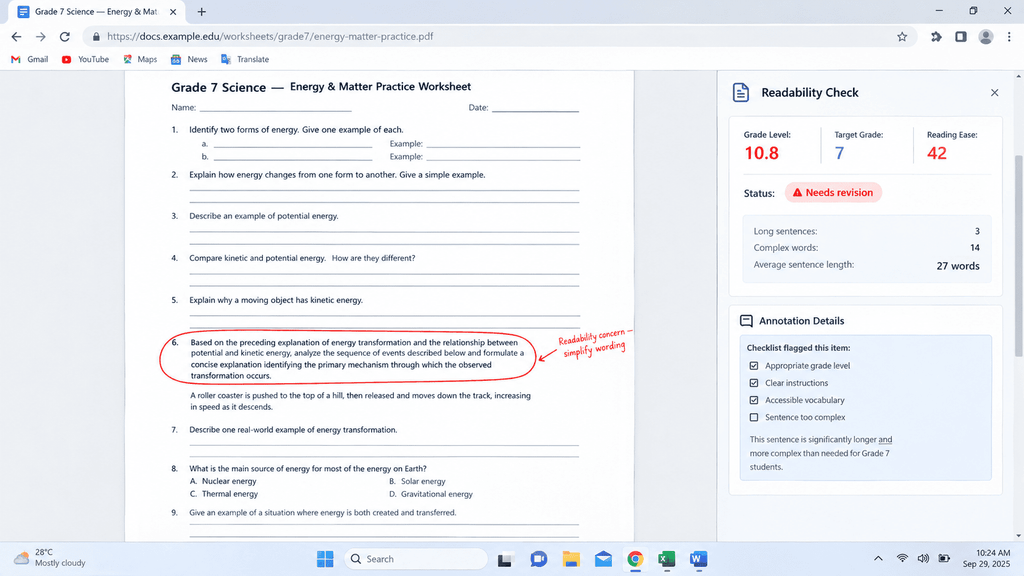This screenshot has height=576, width=1024.
Task: Open YouTube bookmark
Action: (85, 59)
